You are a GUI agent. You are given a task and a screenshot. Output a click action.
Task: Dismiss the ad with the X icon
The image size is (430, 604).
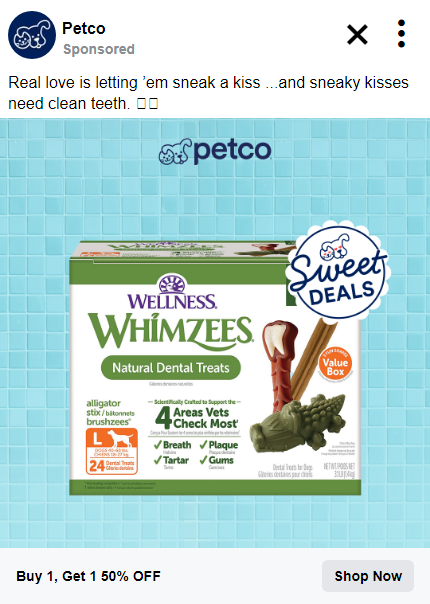coord(357,35)
